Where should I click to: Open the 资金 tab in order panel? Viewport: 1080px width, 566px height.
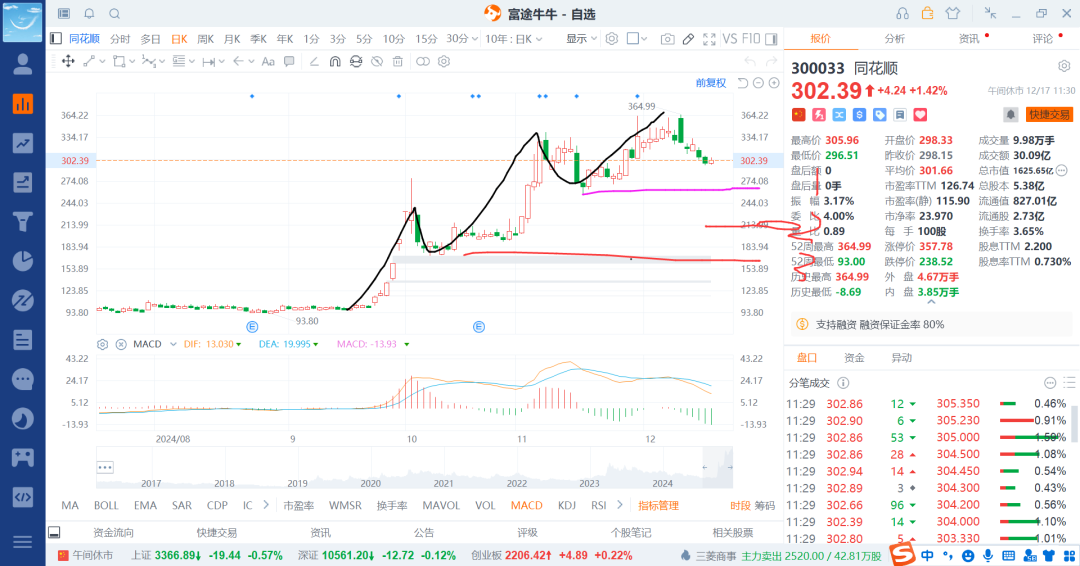coord(854,357)
